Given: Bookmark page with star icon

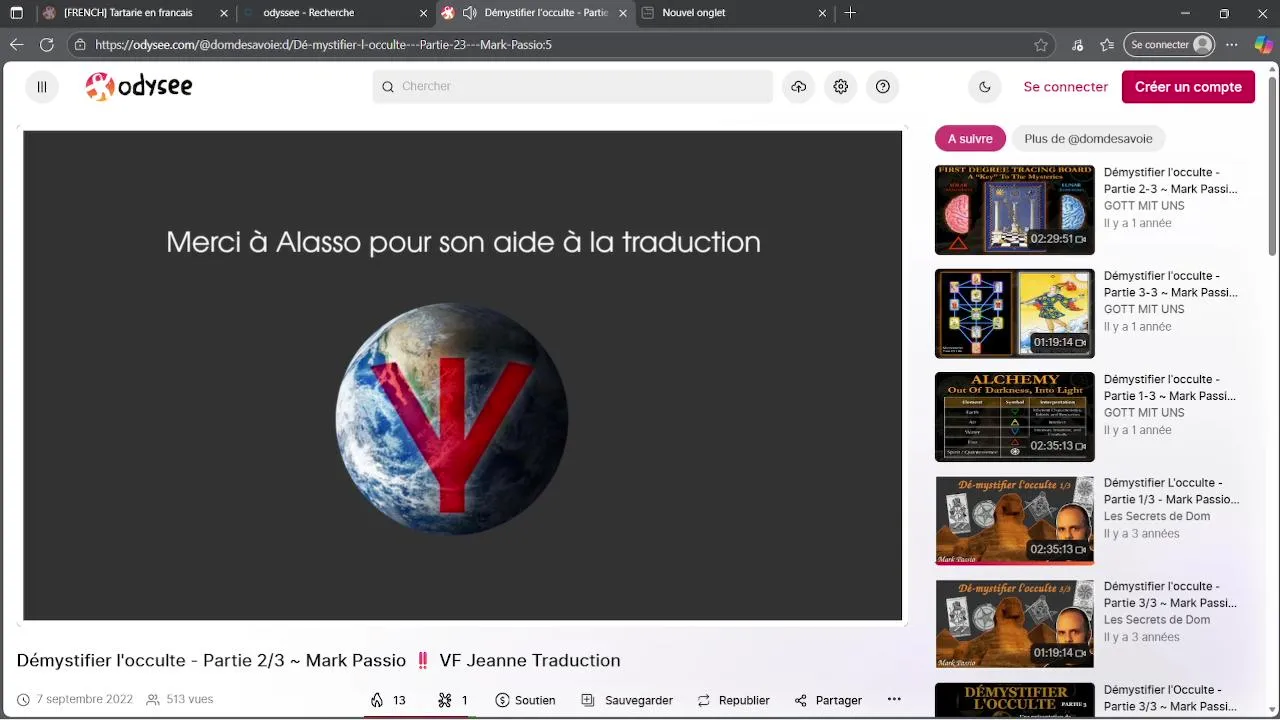Looking at the screenshot, I should pos(1041,45).
